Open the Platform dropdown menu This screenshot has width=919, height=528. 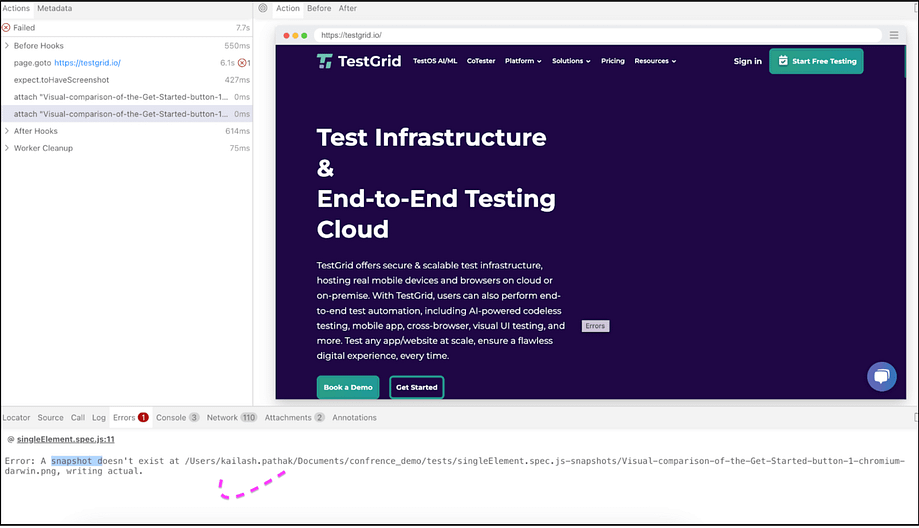click(x=523, y=61)
